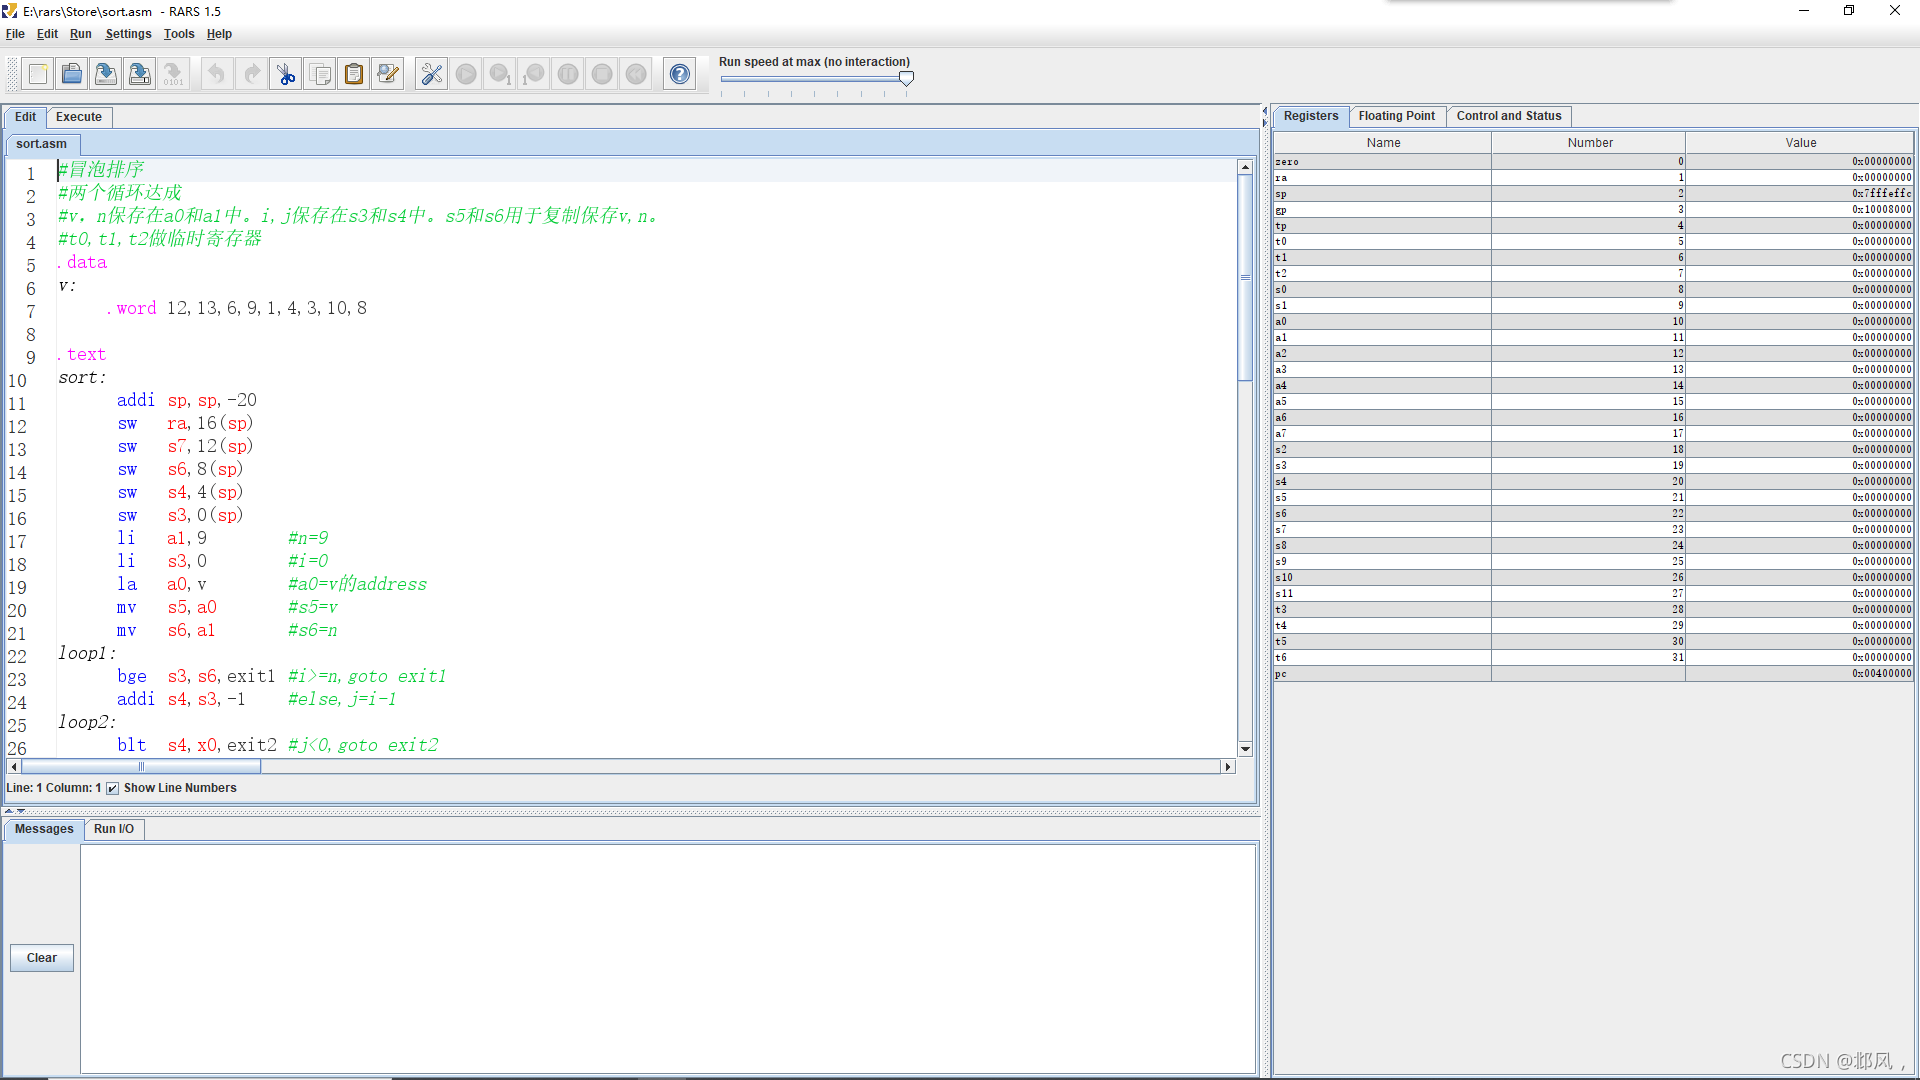Click editor vertical scrollbar up arrow
Viewport: 1920px width, 1080px height.
pos(1245,167)
